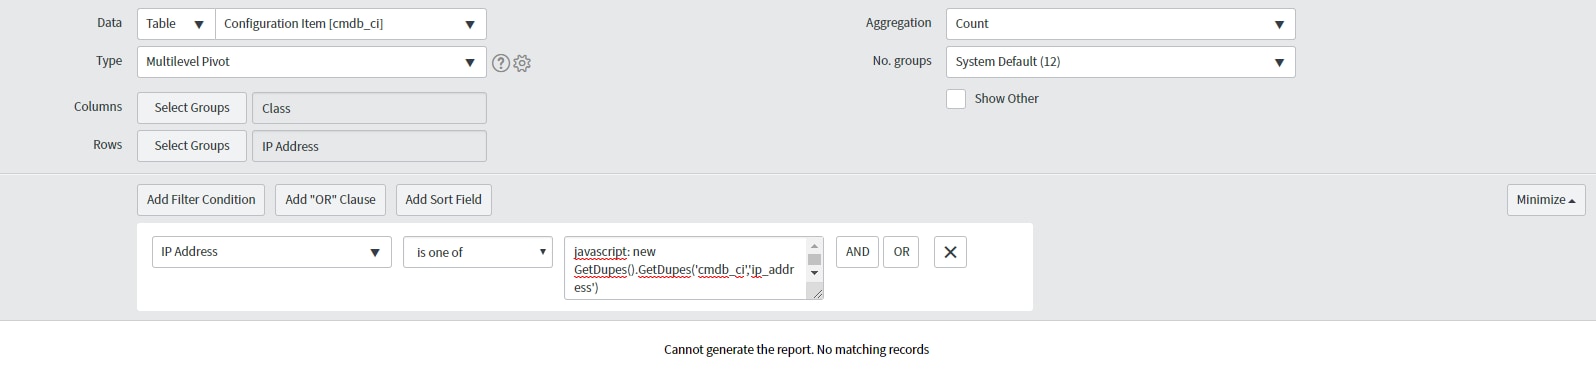Click the filter textarea scrollbar up arrow
The height and width of the screenshot is (371, 1596).
click(x=815, y=245)
